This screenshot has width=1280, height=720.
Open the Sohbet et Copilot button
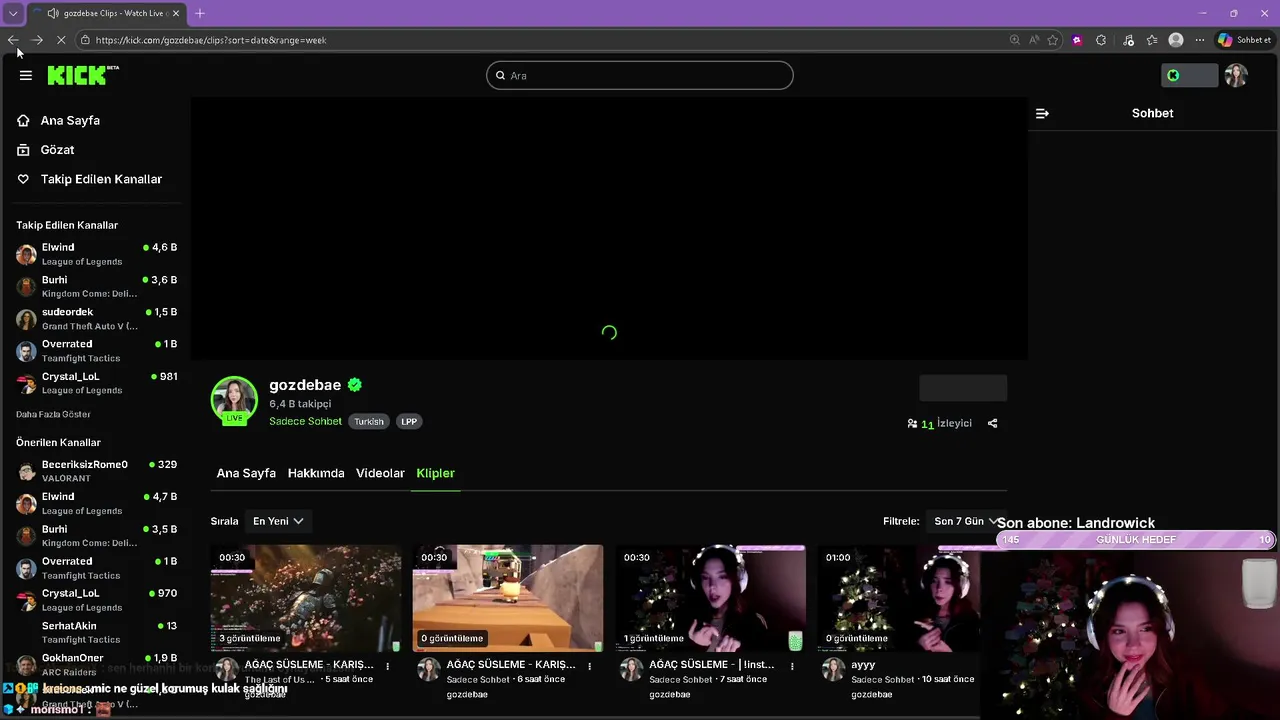point(1245,40)
